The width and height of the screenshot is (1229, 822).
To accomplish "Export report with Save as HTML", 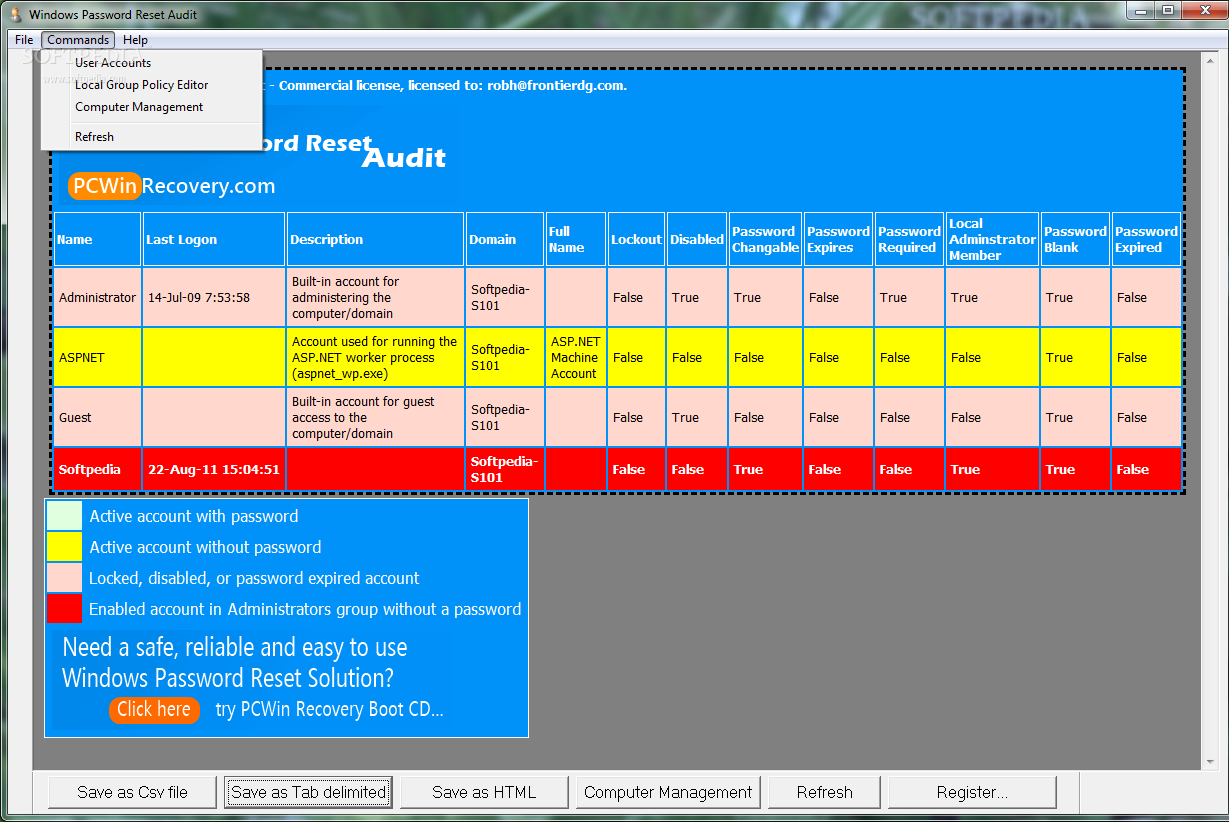I will (x=484, y=792).
